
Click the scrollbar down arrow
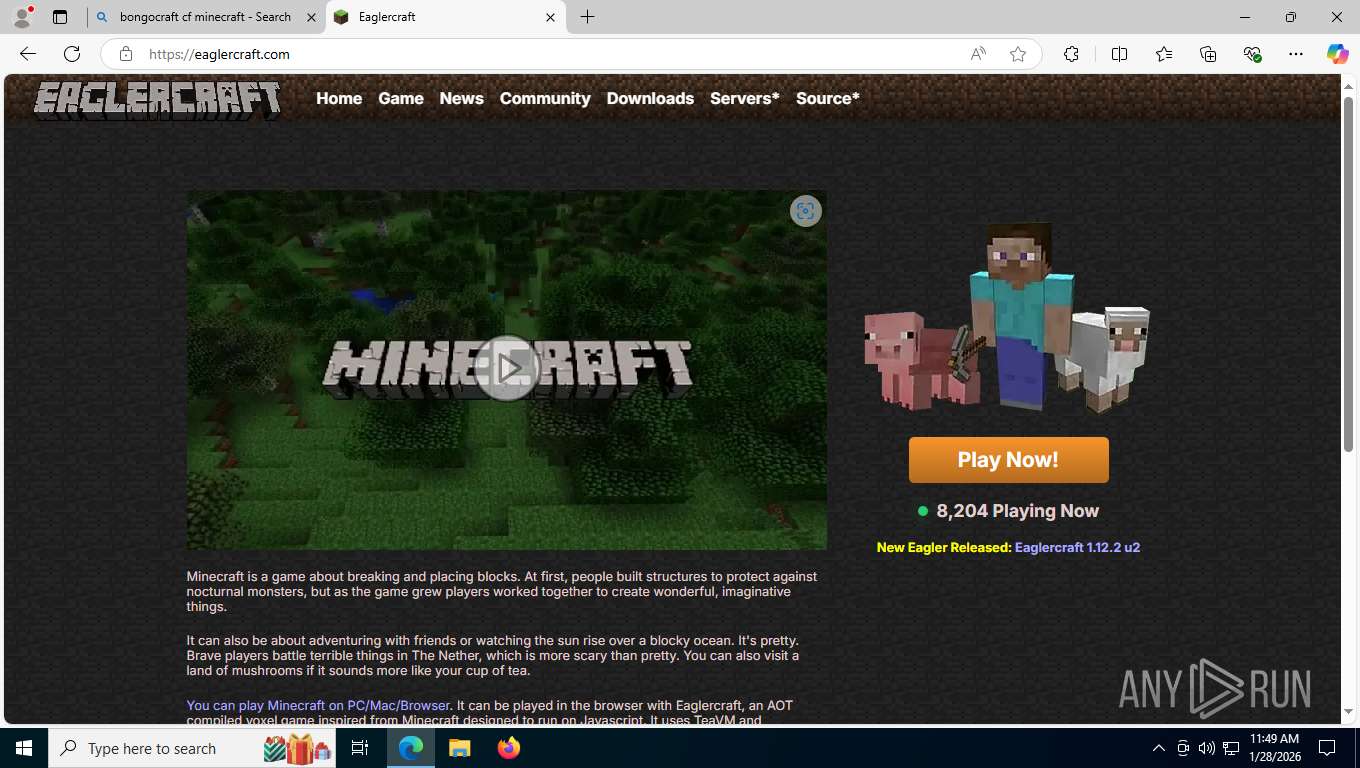pos(1348,712)
